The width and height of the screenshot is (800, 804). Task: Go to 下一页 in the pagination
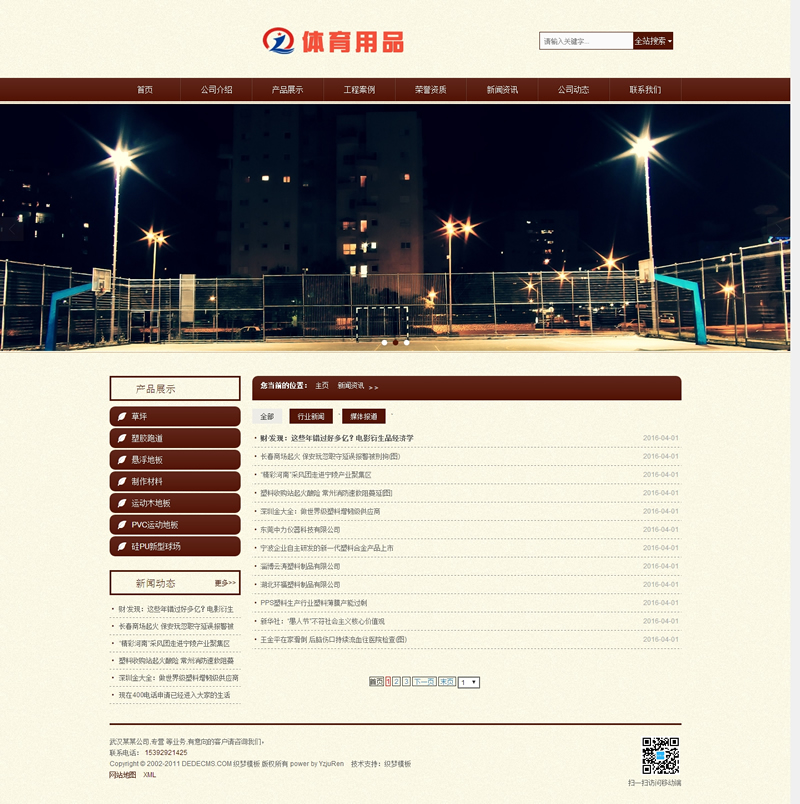(x=424, y=682)
